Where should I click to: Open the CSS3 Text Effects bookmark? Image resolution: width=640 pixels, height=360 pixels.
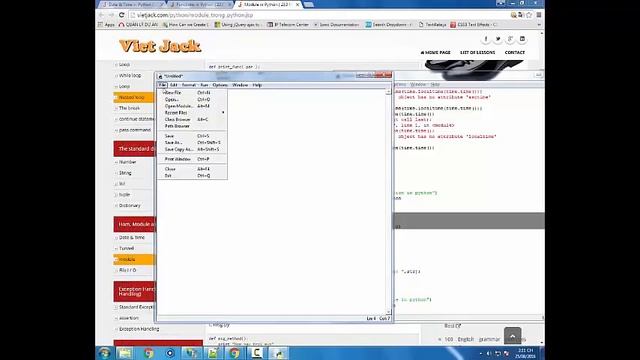pyautogui.click(x=473, y=24)
